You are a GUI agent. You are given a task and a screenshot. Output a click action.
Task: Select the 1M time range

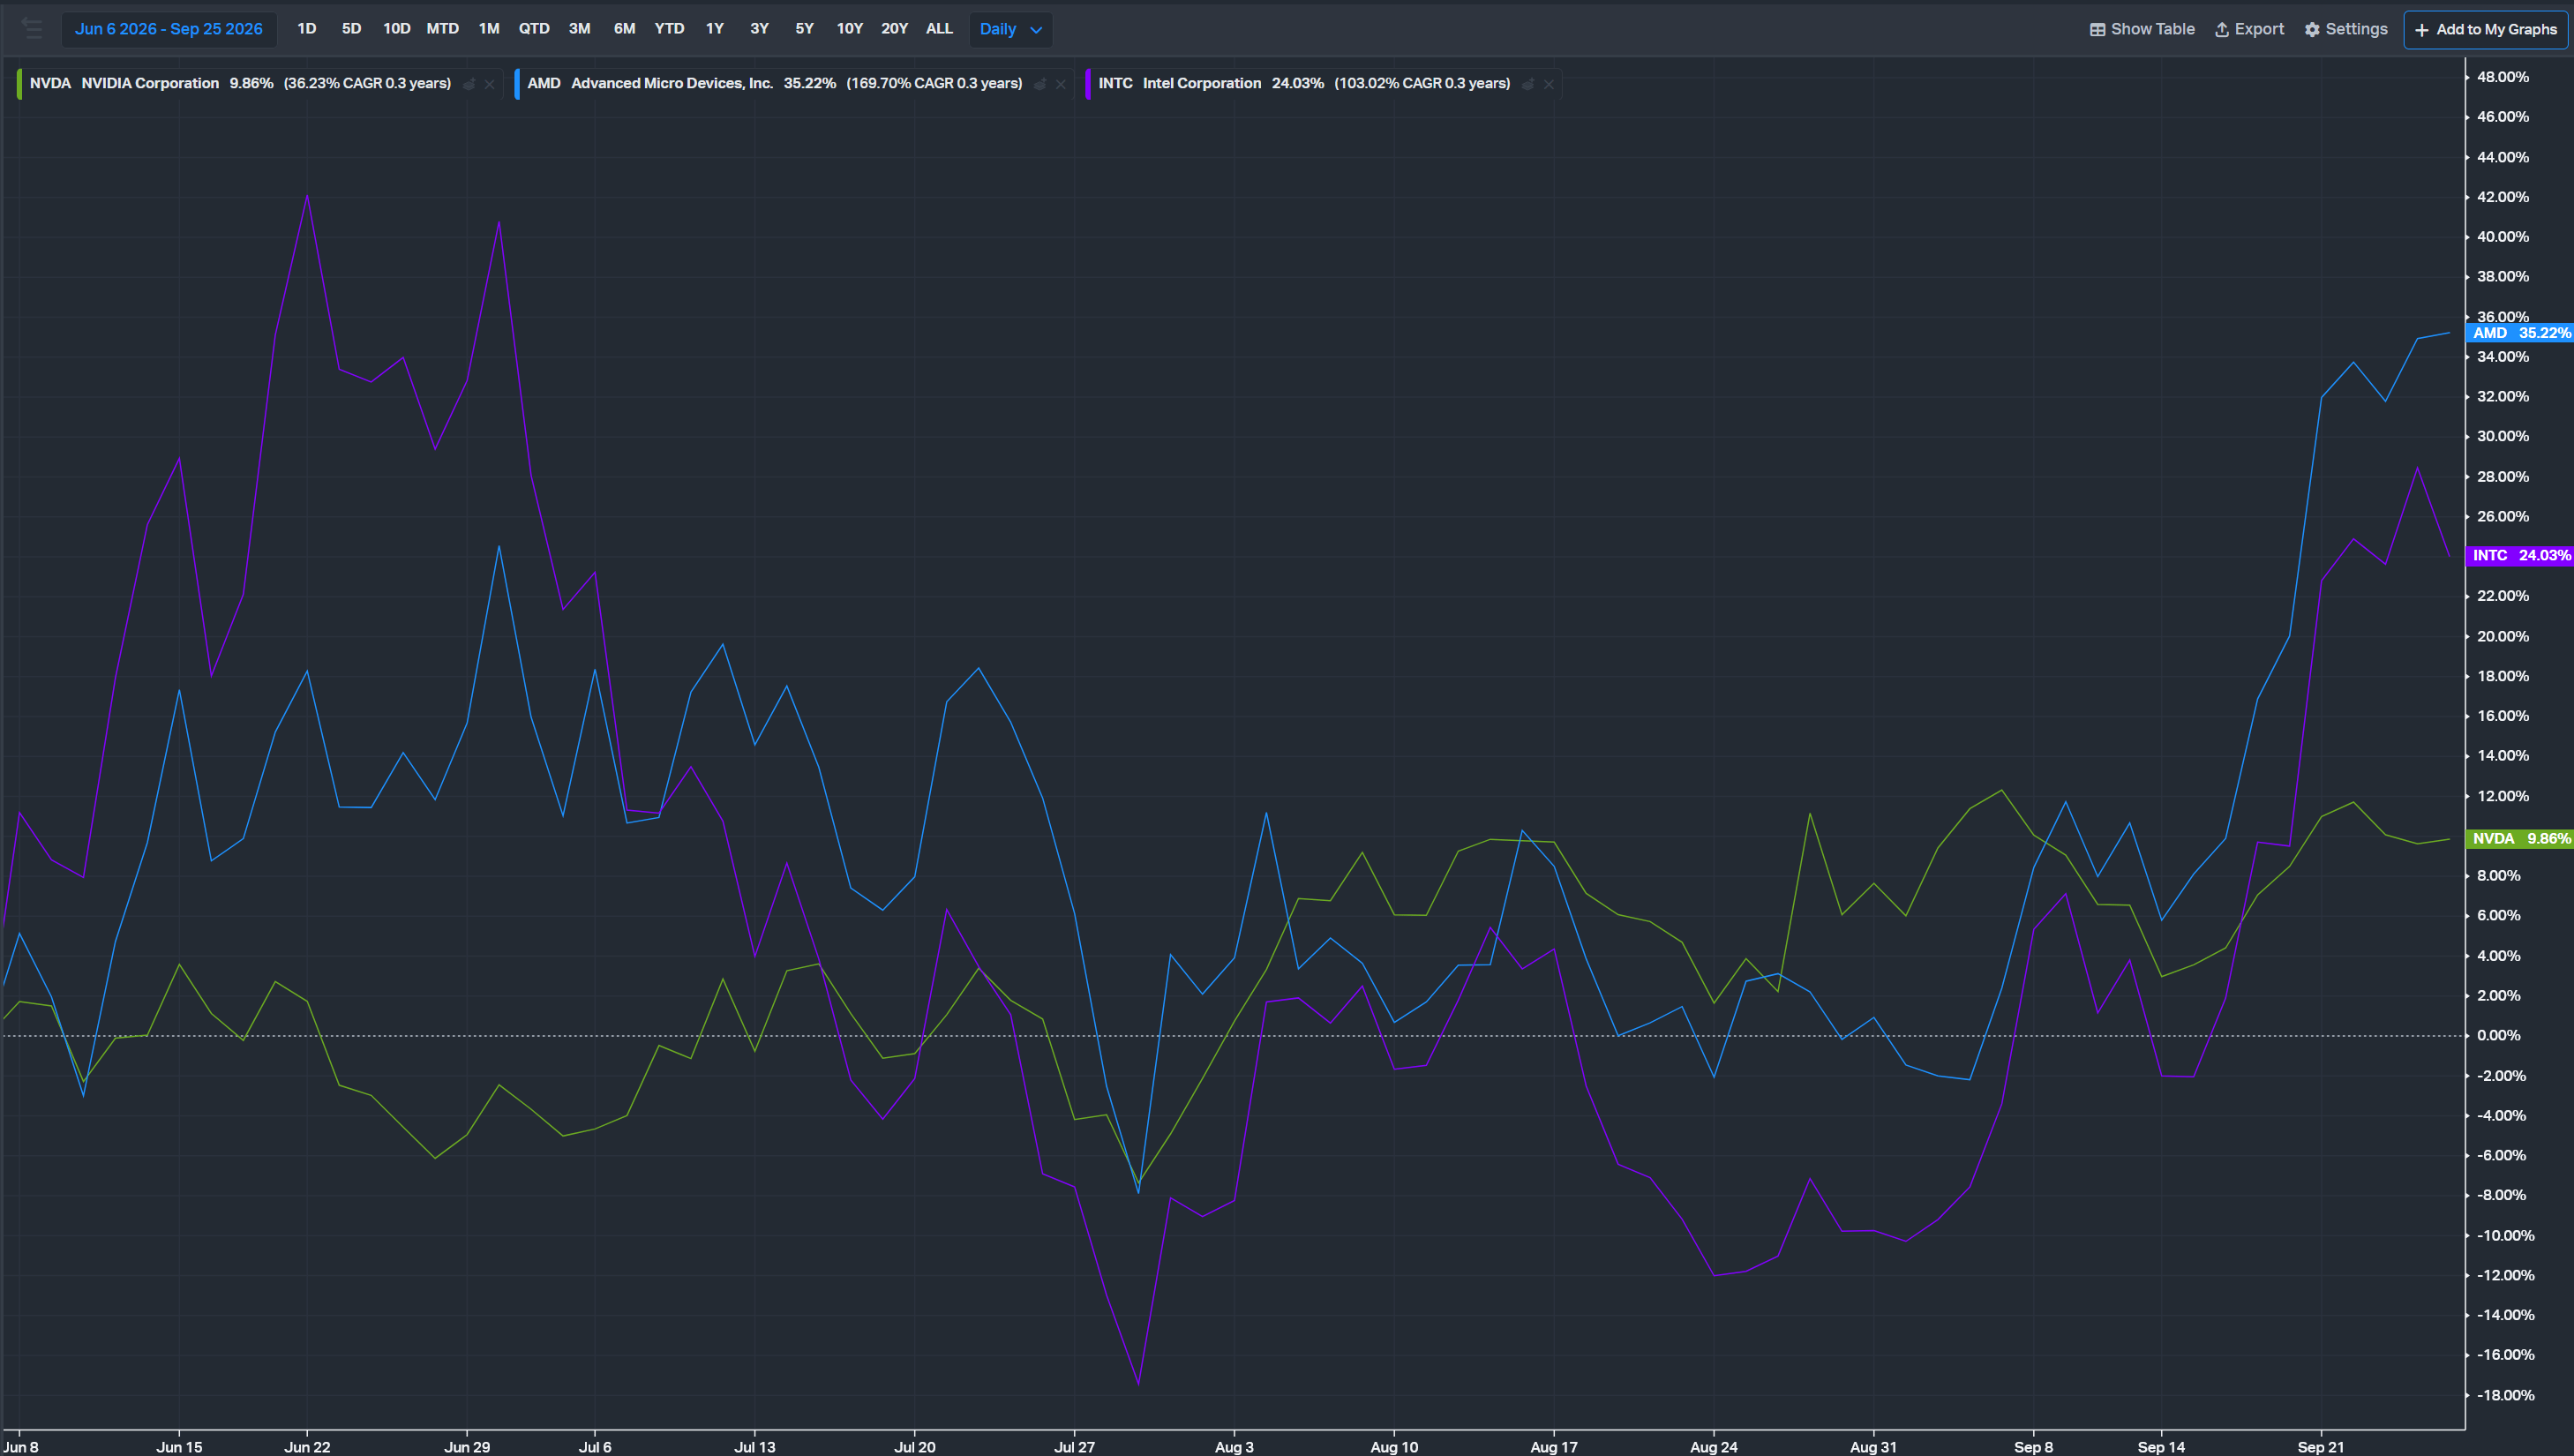pos(489,29)
